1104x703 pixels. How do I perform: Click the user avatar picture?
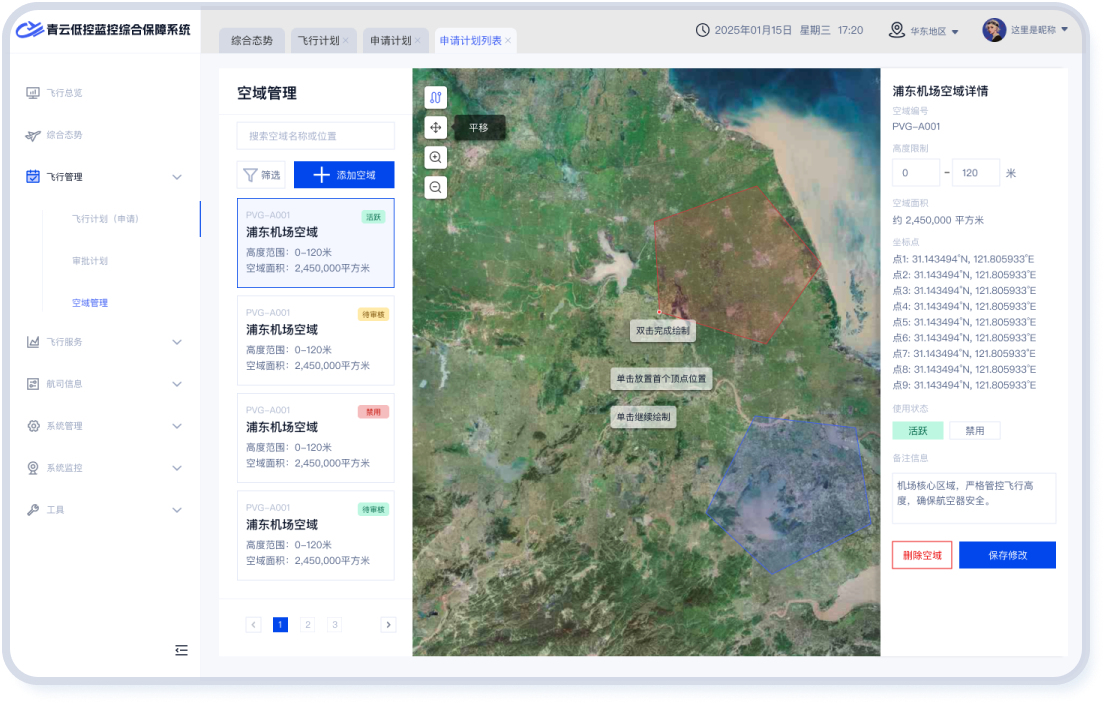(993, 30)
